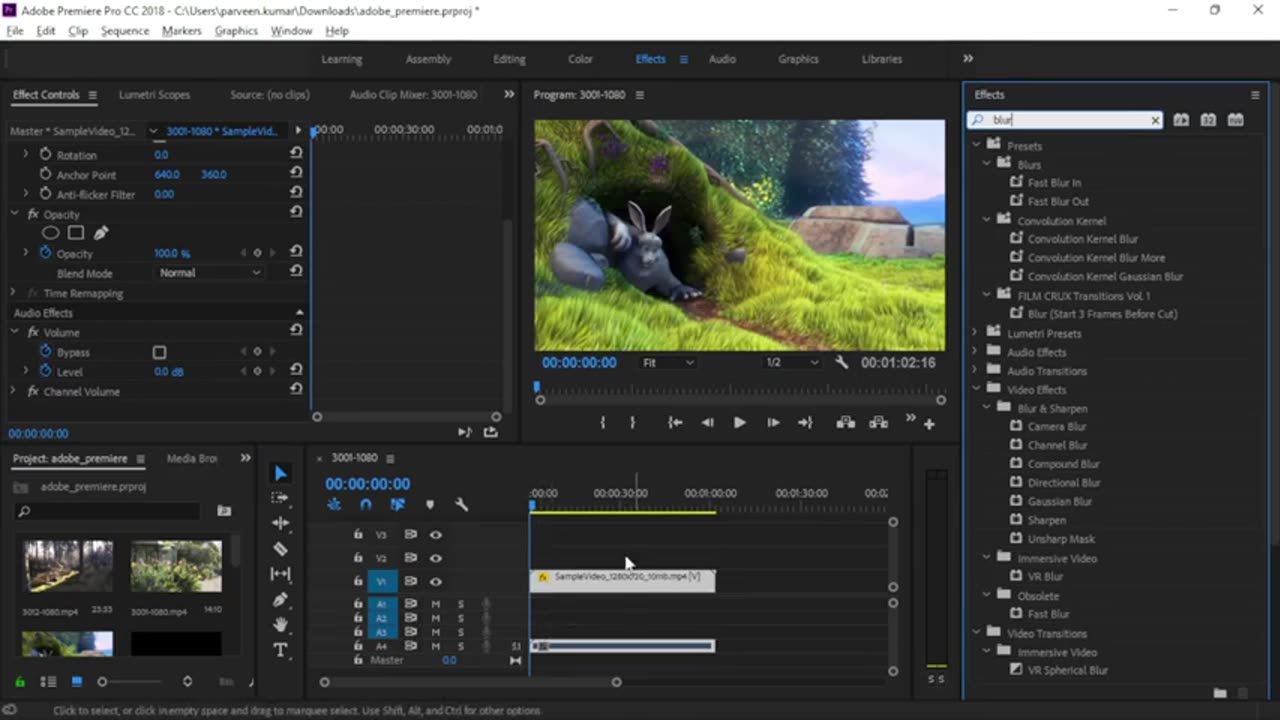Select the Slip tool

[281, 574]
